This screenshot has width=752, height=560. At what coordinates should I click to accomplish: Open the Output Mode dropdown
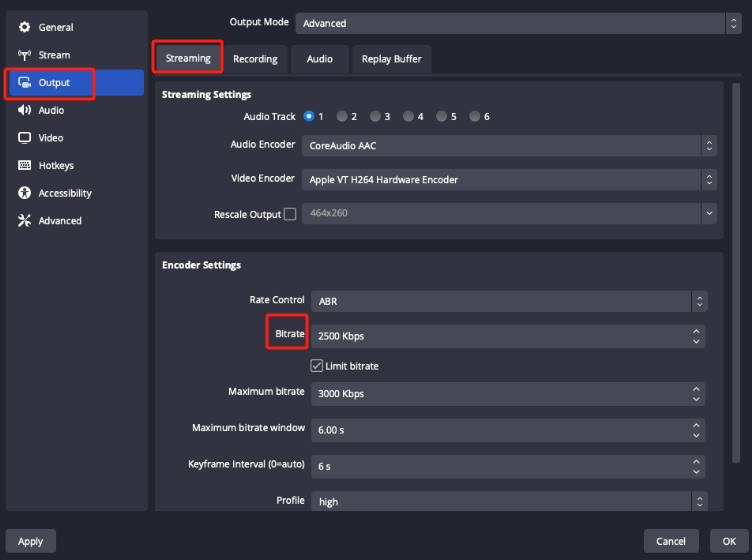coord(518,23)
